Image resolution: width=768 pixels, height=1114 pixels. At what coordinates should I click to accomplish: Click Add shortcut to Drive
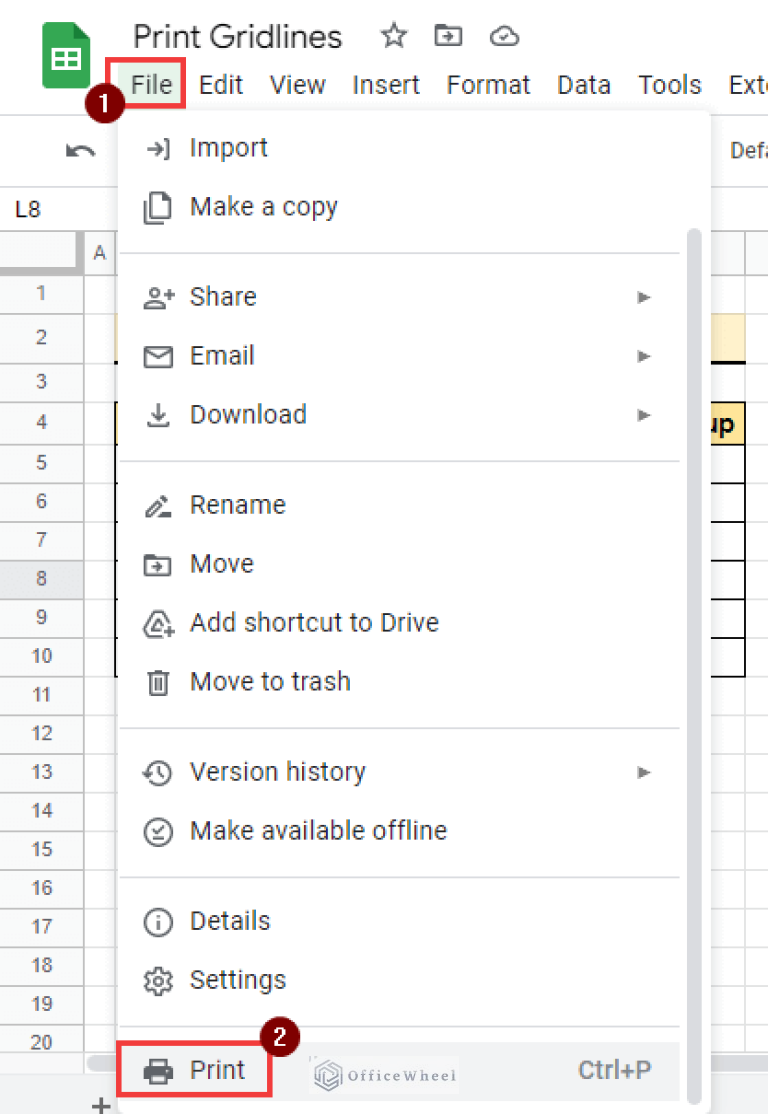point(314,623)
